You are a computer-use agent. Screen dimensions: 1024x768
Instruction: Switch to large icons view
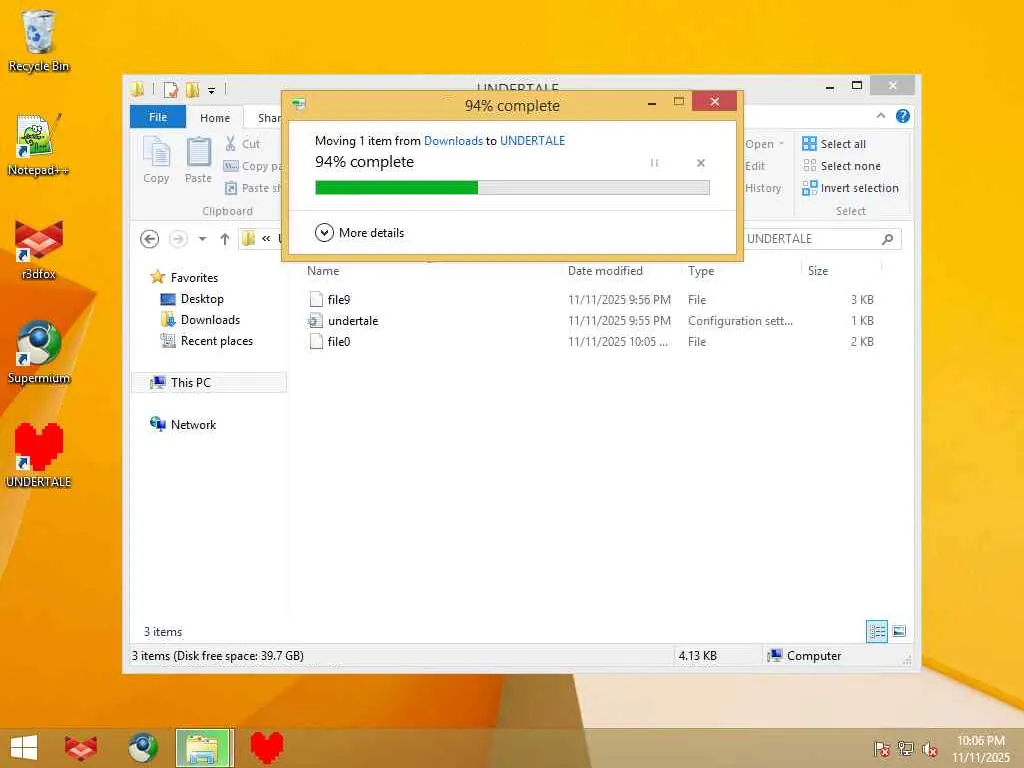[899, 631]
